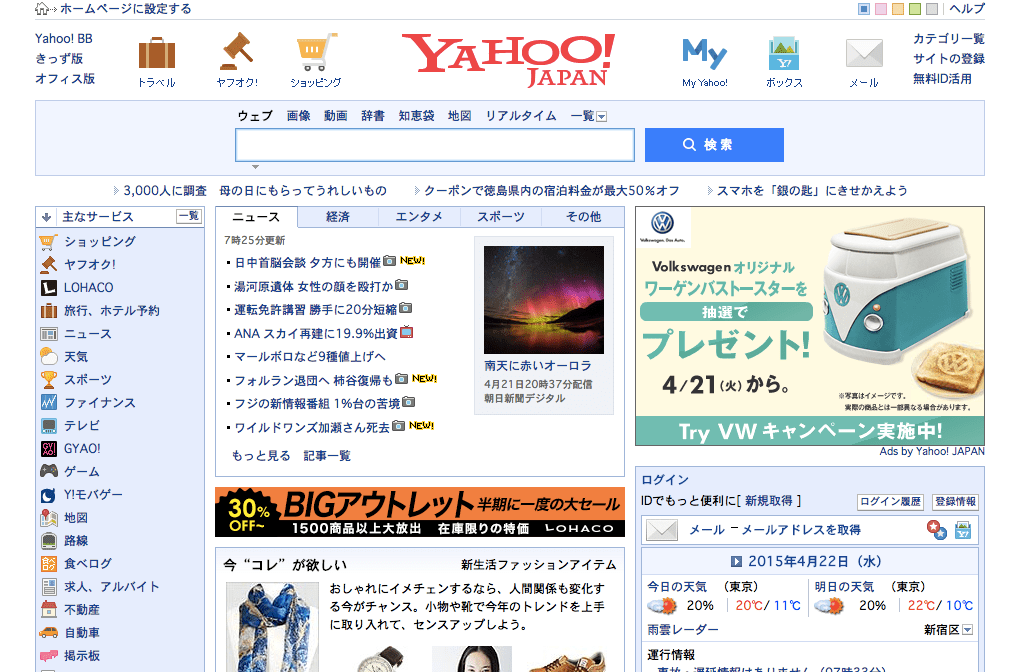Viewport: 1016px width, 672px height.
Task: Click the box icon in the メール login row
Action: [963, 530]
